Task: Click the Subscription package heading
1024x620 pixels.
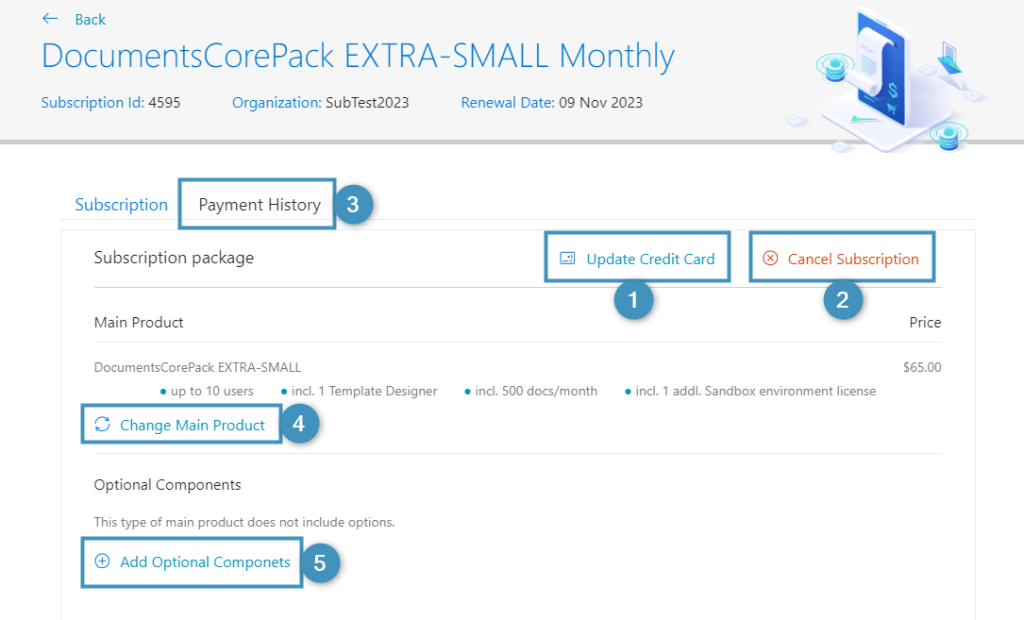Action: click(x=174, y=257)
